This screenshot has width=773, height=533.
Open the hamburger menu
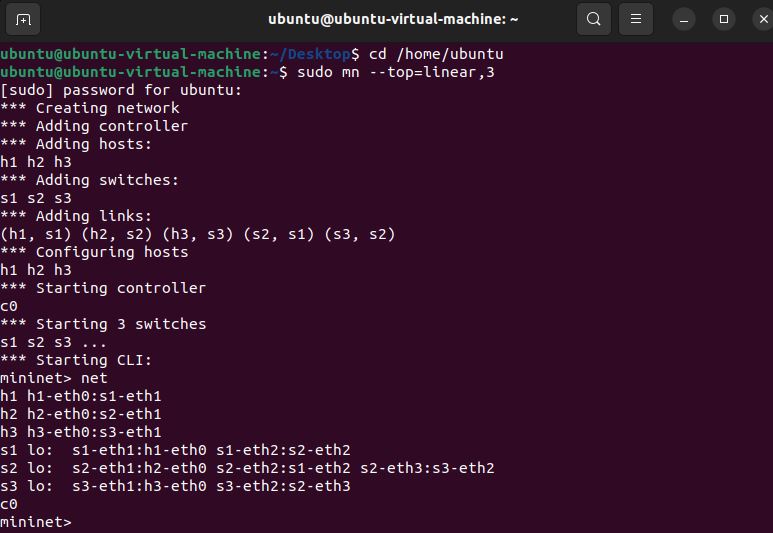635,19
